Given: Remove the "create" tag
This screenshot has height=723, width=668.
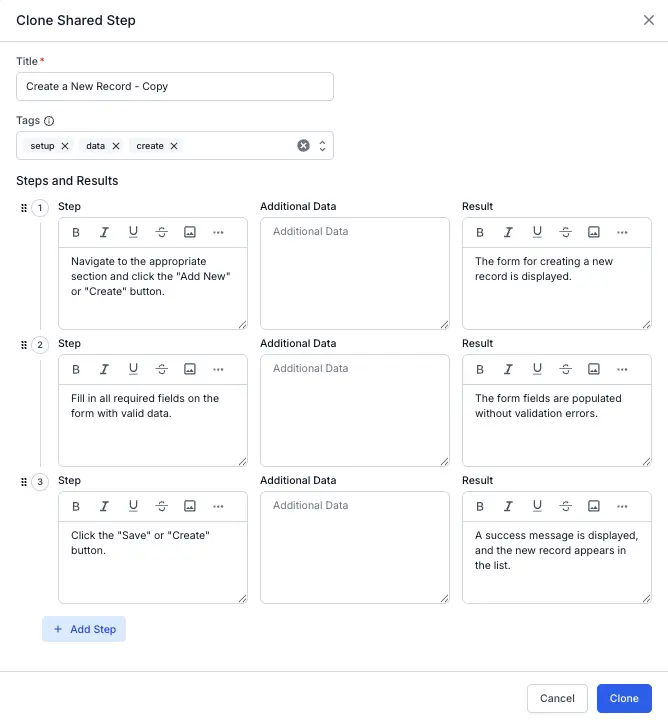Looking at the screenshot, I should coord(174,146).
